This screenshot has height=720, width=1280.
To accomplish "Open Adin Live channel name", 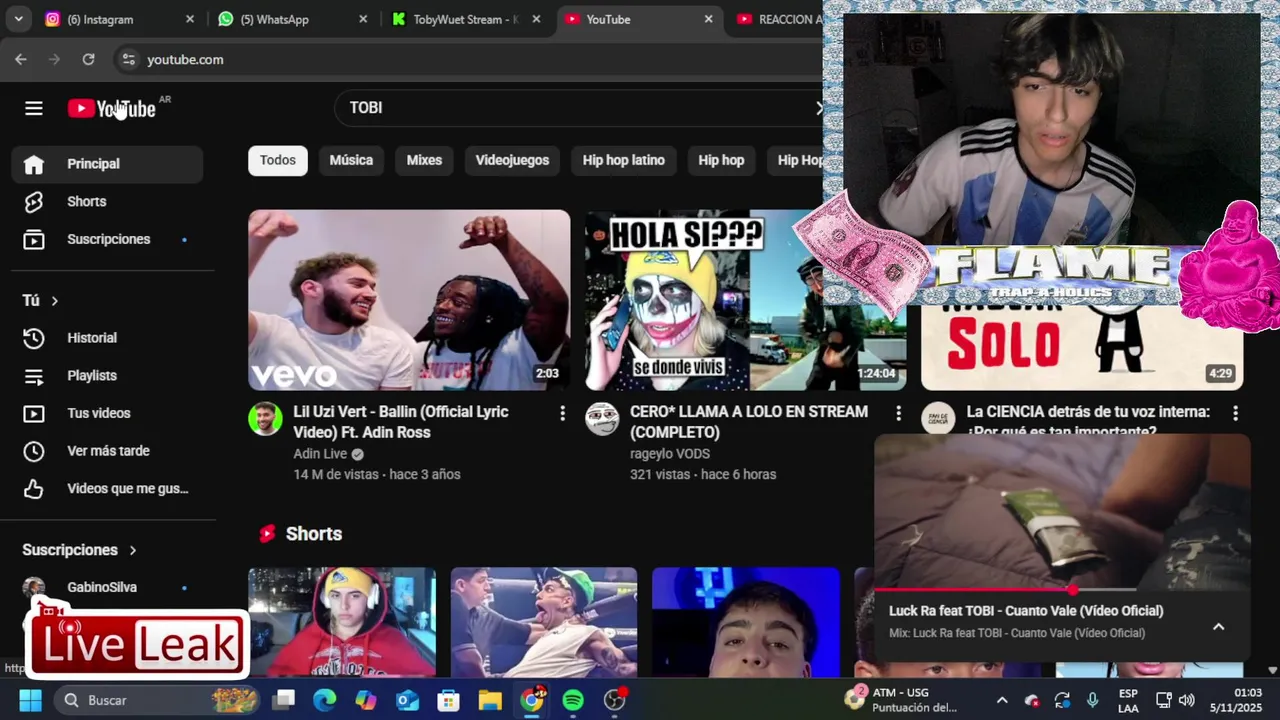I will [x=320, y=454].
